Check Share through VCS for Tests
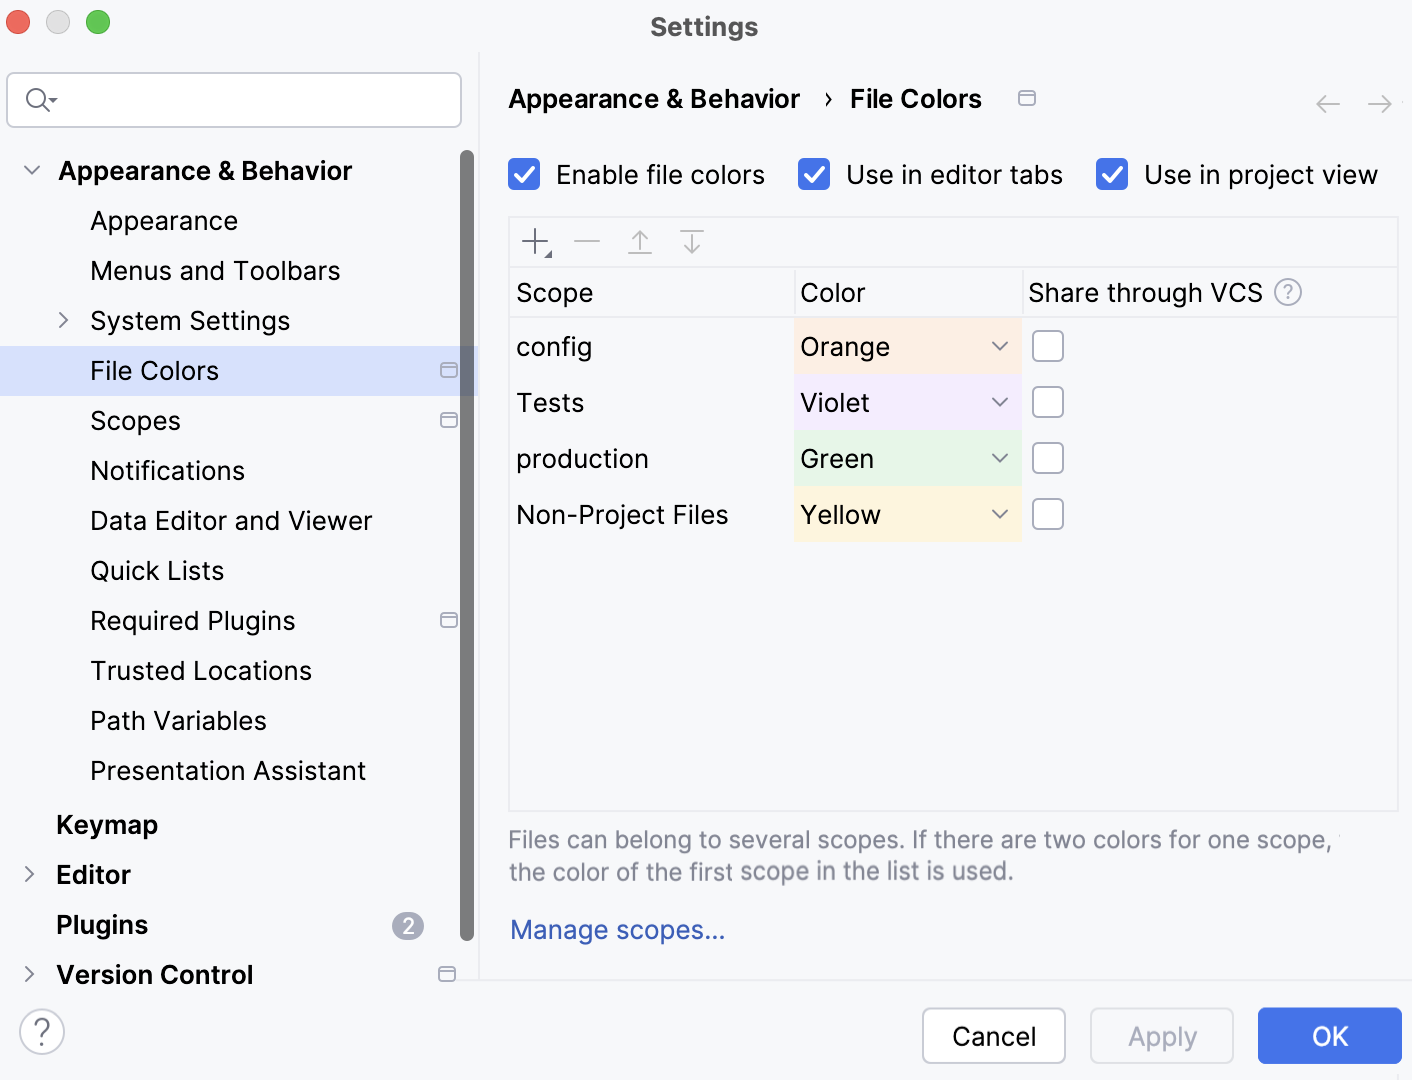 pyautogui.click(x=1048, y=402)
